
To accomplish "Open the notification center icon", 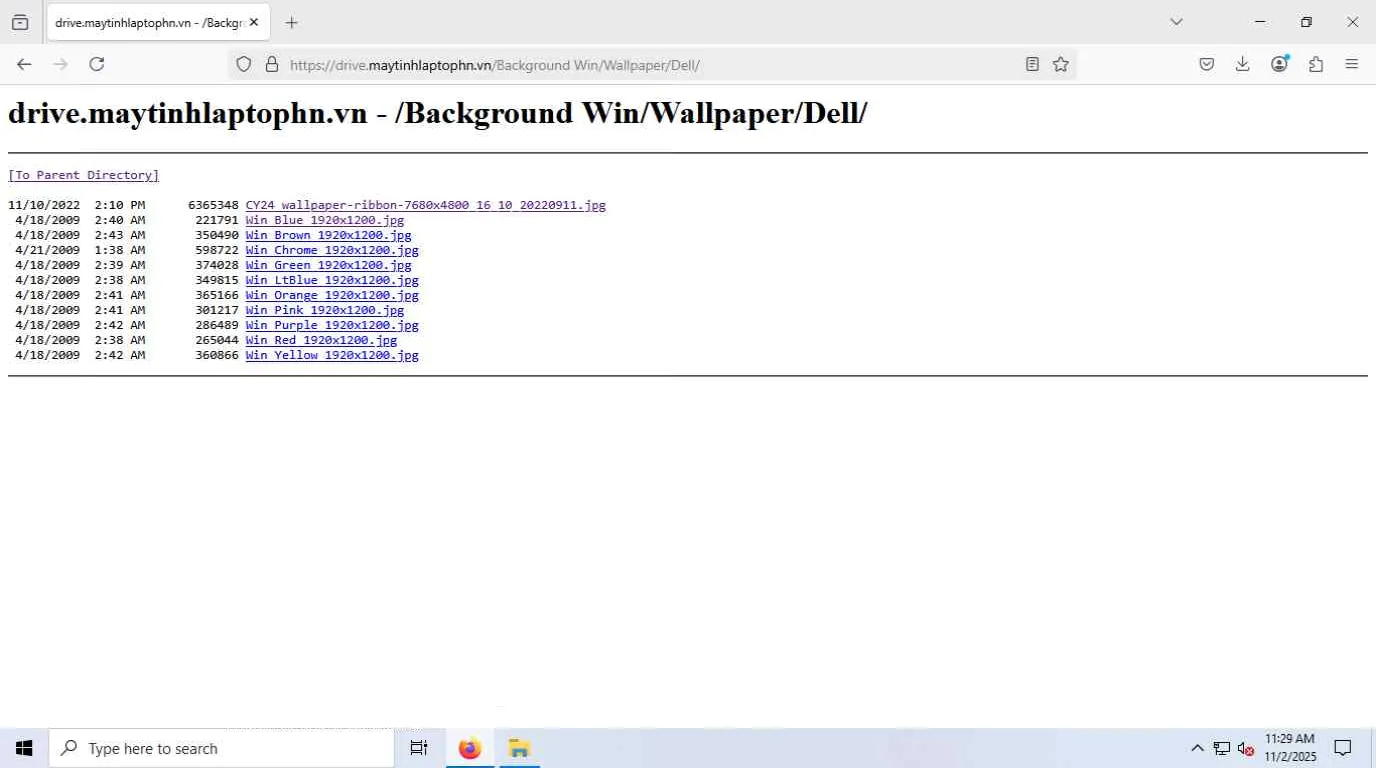I will pos(1343,748).
